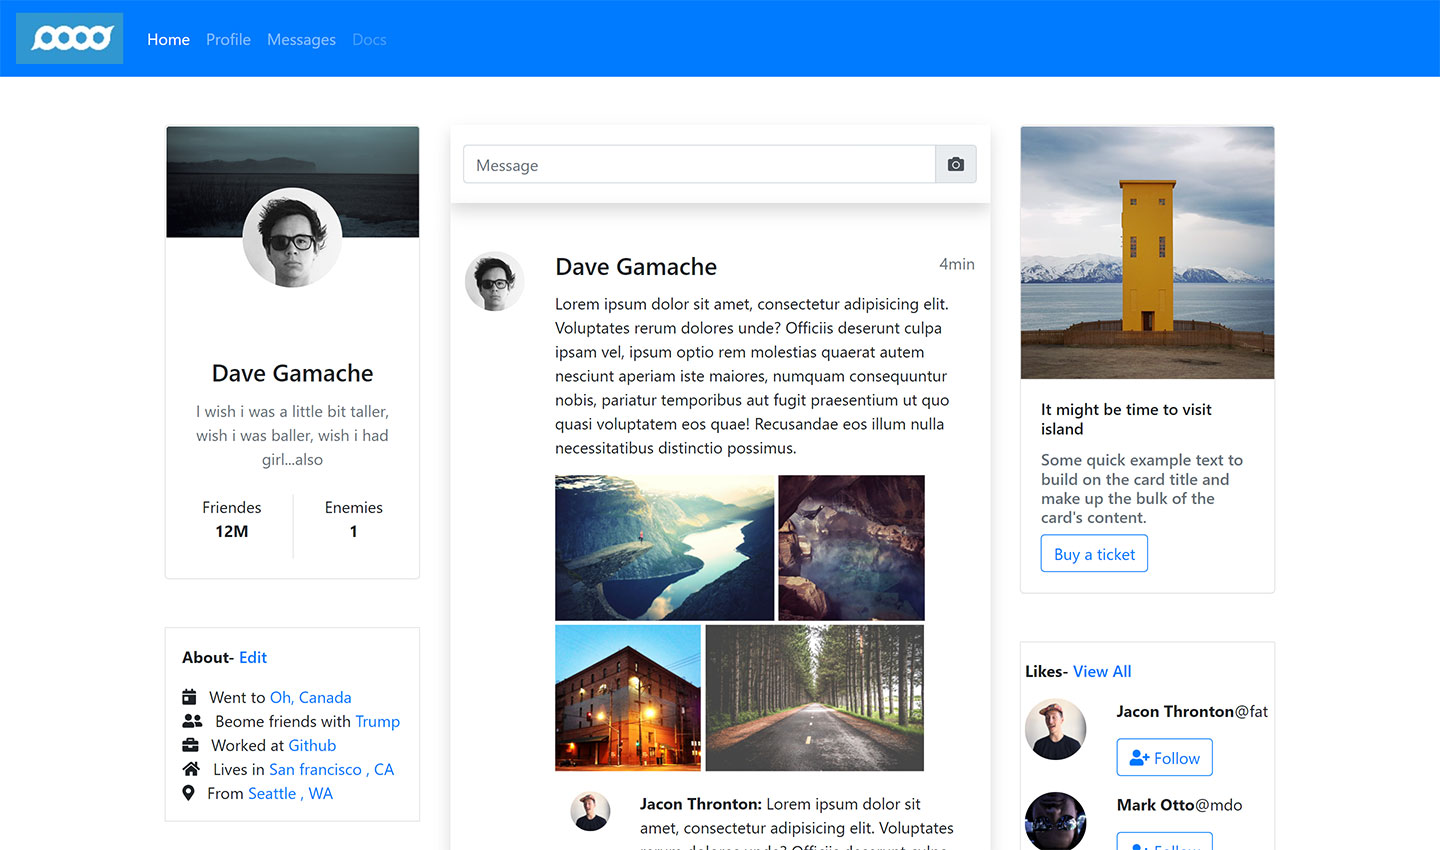Click the yellow lighthouse card image
This screenshot has width=1440, height=850.
click(x=1147, y=253)
